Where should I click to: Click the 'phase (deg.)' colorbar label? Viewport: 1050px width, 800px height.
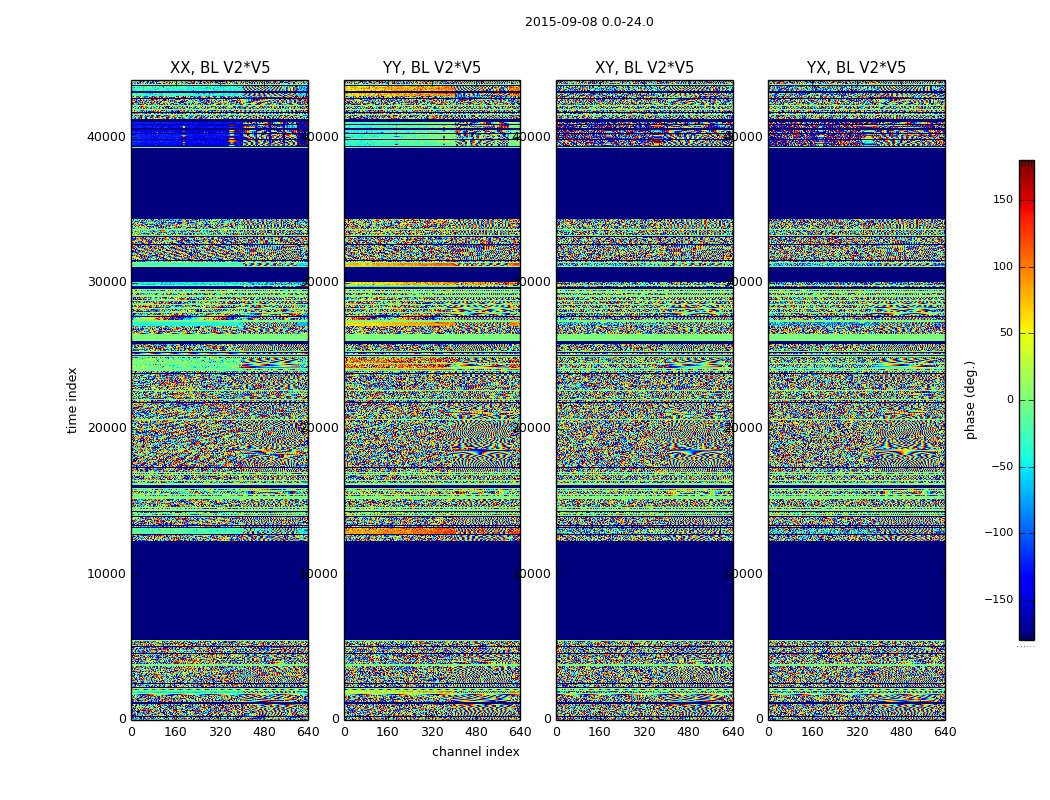click(970, 400)
